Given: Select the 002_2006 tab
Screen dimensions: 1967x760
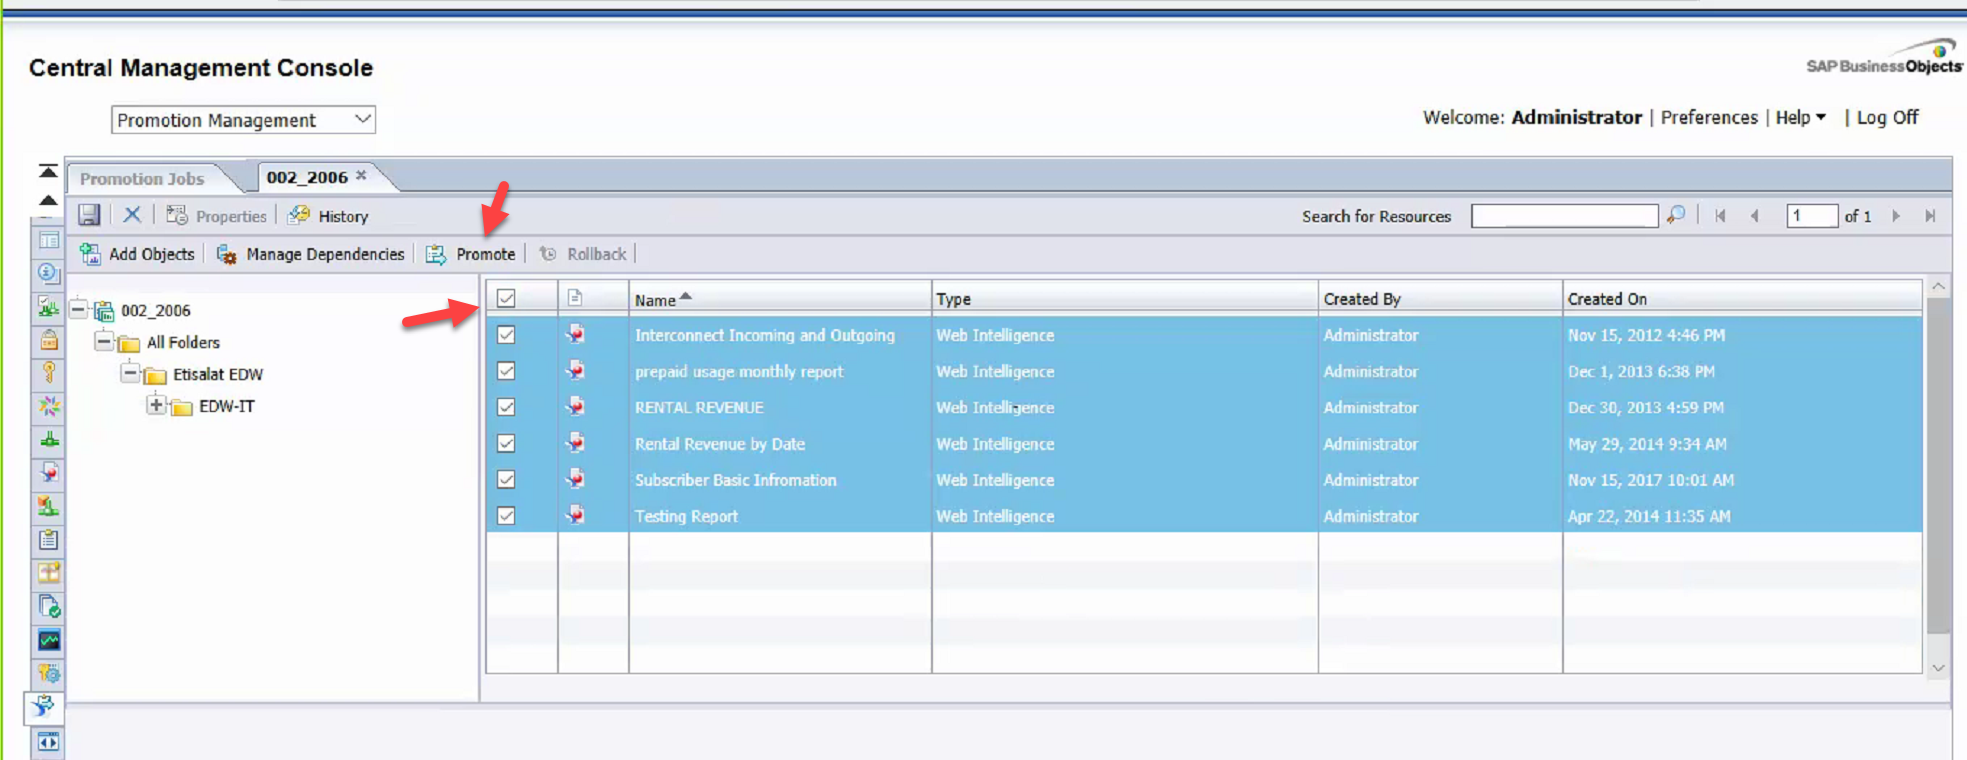Looking at the screenshot, I should click(307, 177).
